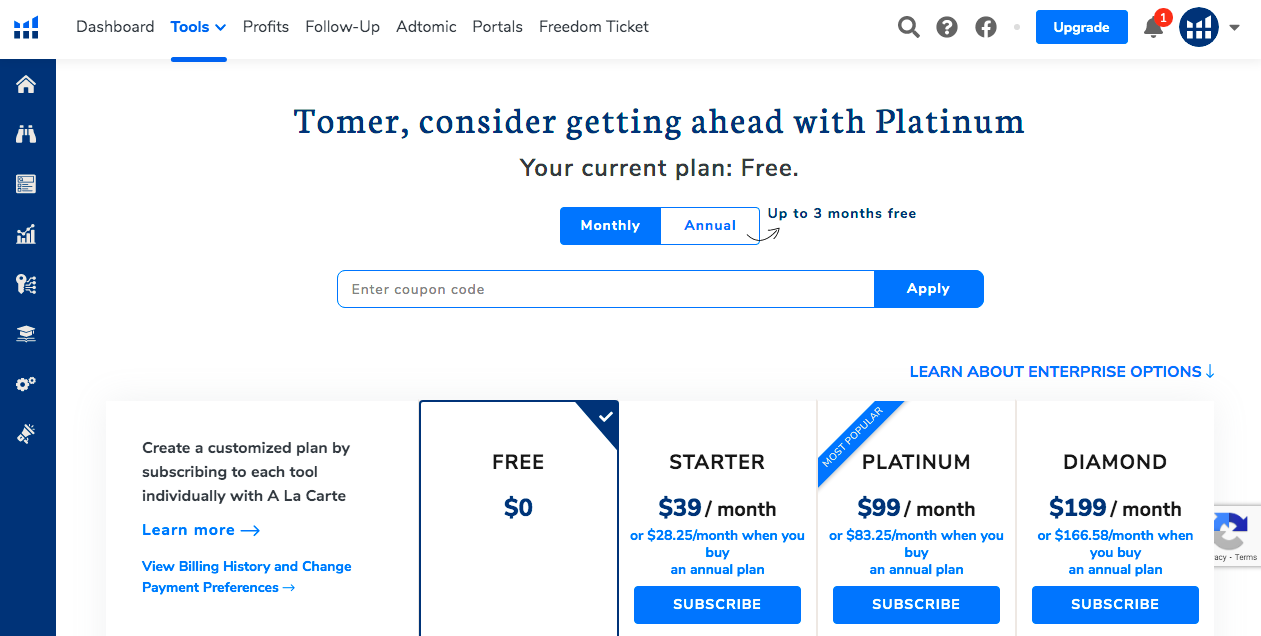Open Freedom Ticket in navigation
The width and height of the screenshot is (1261, 636).
click(x=594, y=27)
